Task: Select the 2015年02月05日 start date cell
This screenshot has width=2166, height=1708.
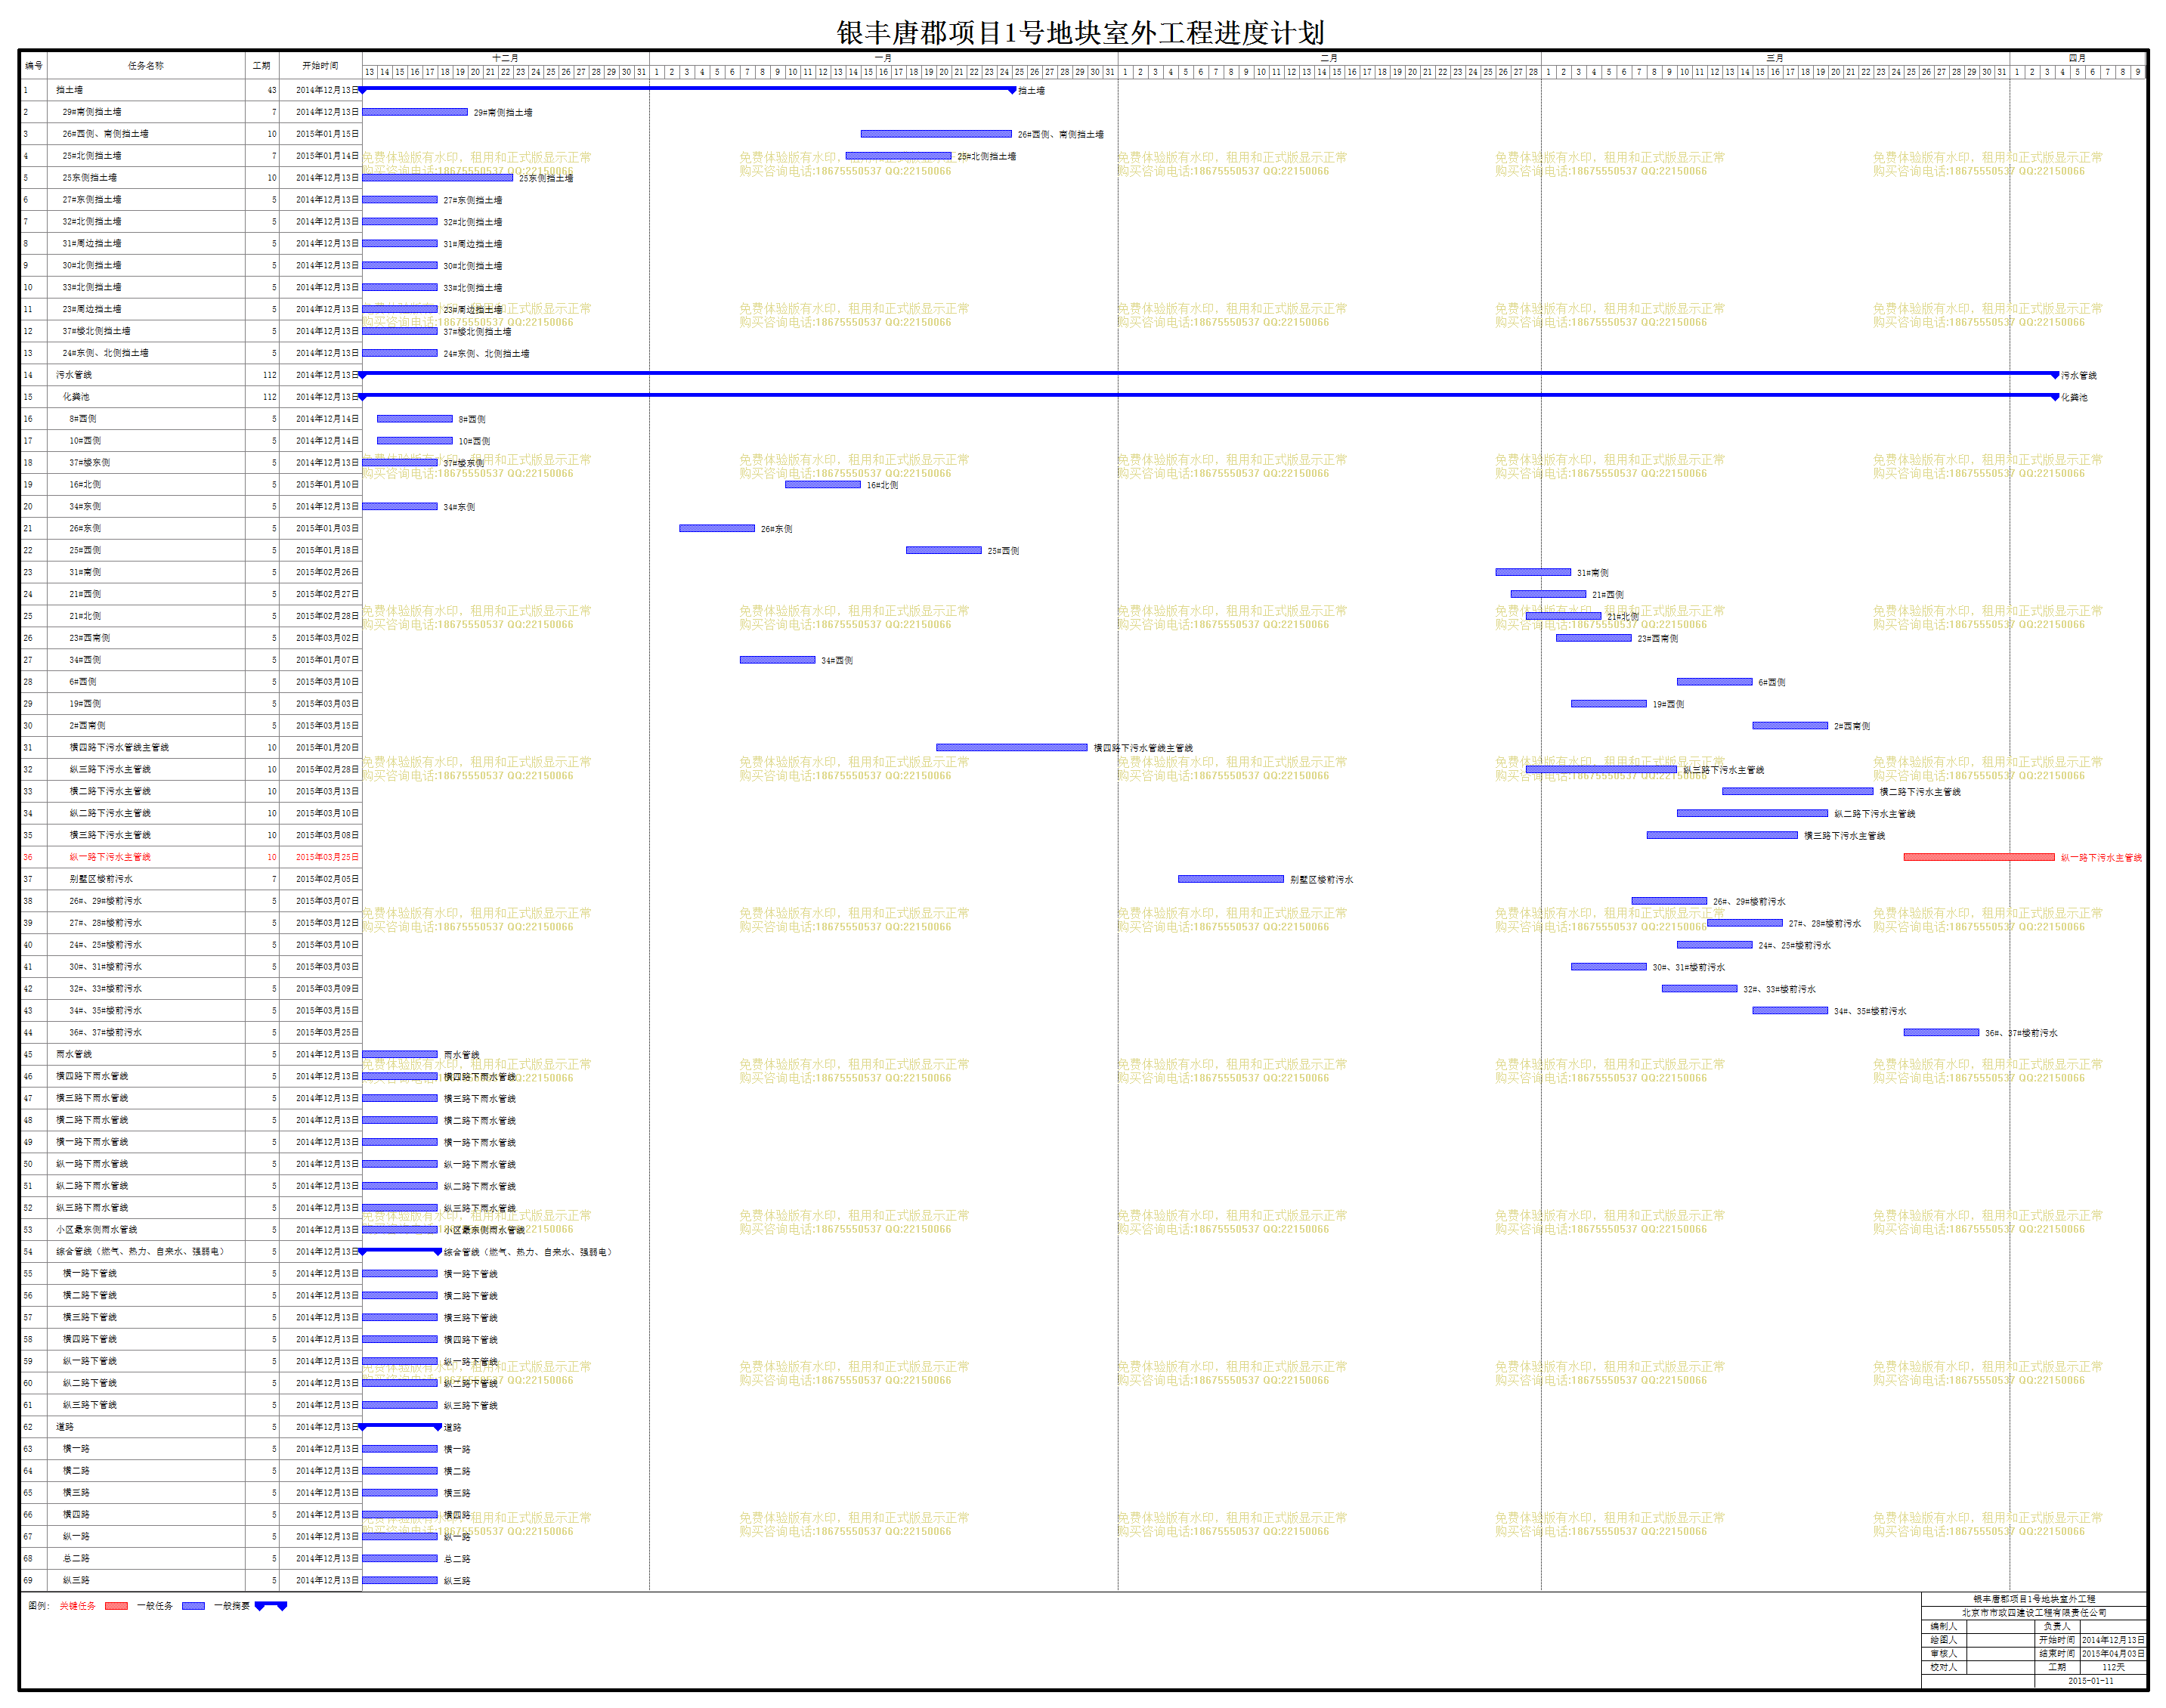Action: (327, 879)
